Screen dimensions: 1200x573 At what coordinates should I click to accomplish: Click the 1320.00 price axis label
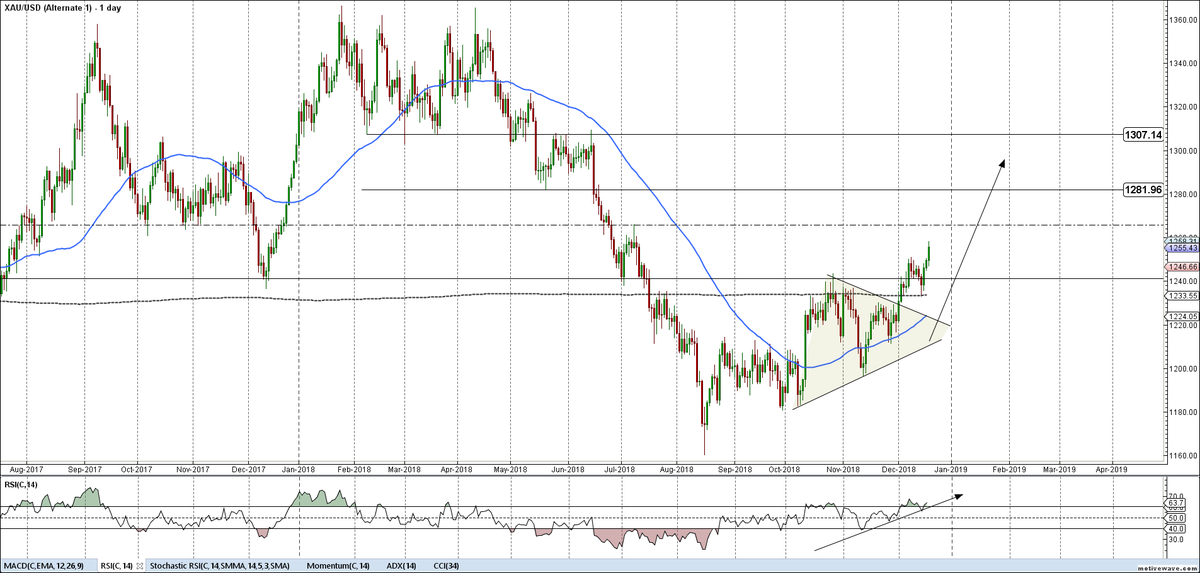point(1181,106)
